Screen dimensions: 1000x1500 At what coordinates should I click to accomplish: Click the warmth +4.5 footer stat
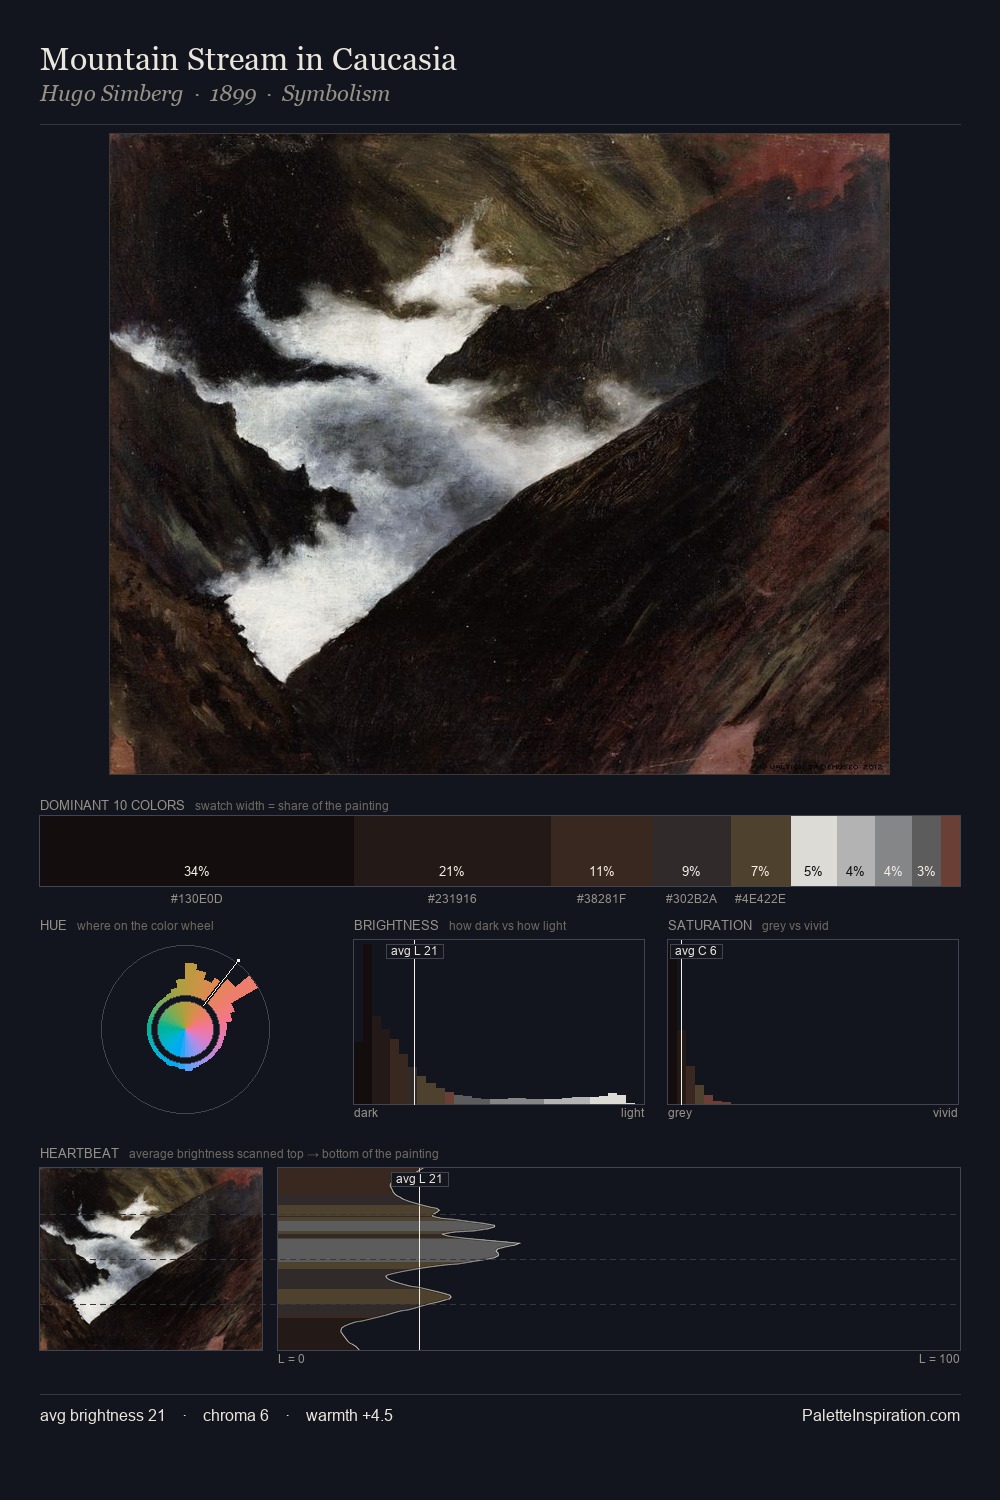point(349,1415)
